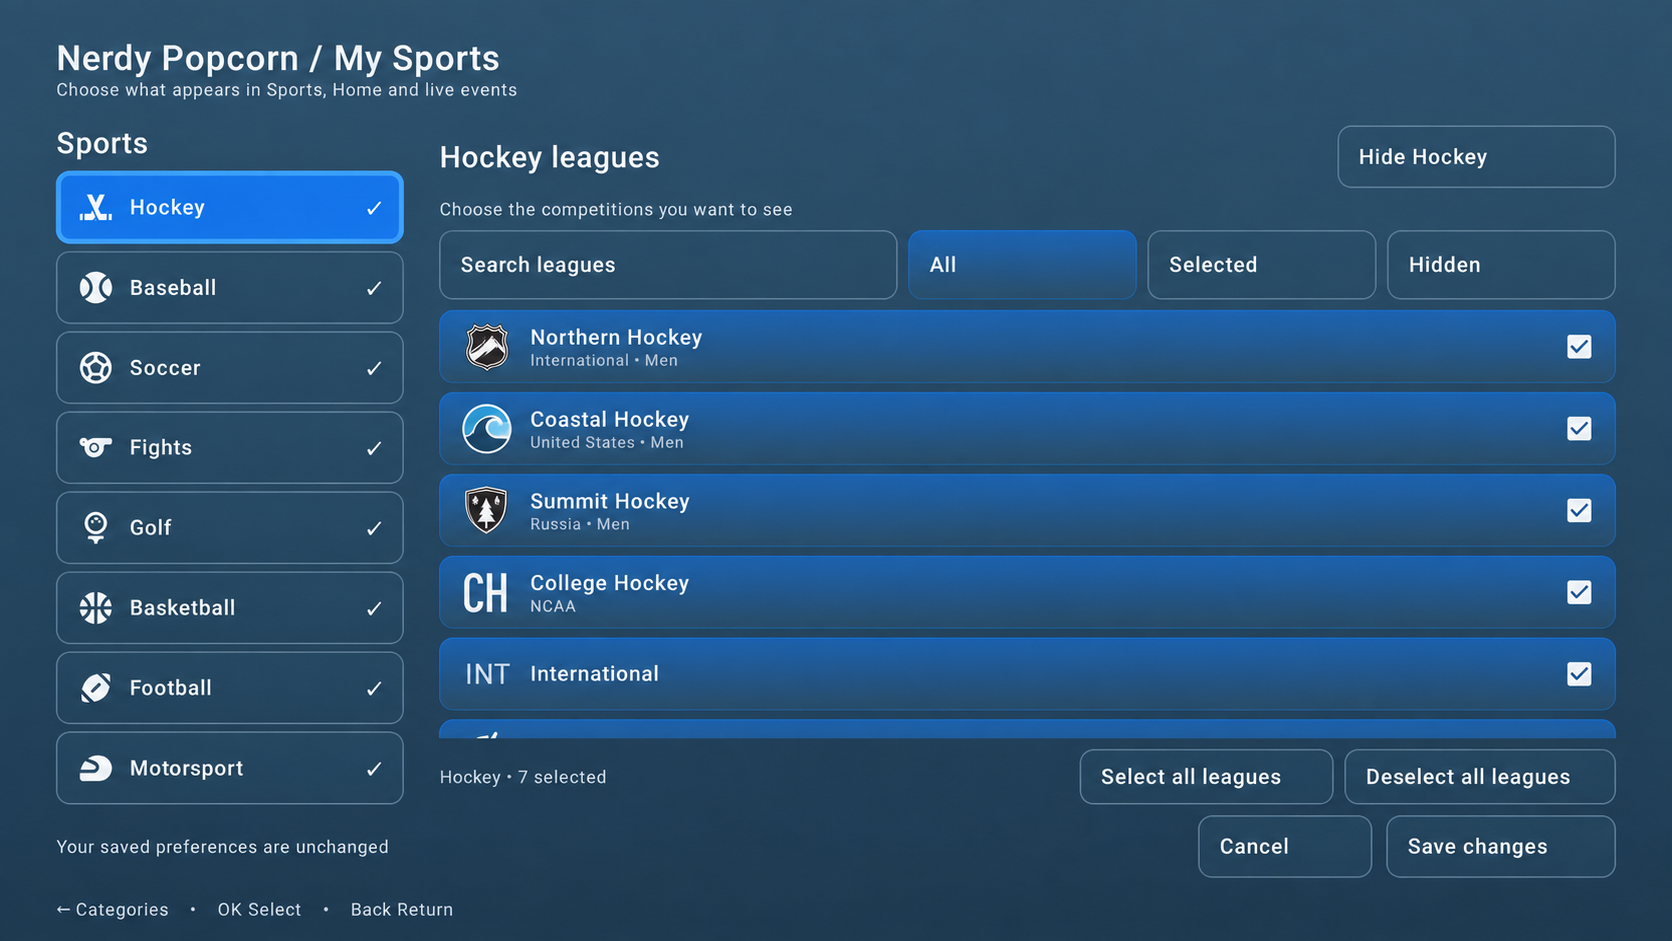Open the Football sport category

click(x=230, y=688)
